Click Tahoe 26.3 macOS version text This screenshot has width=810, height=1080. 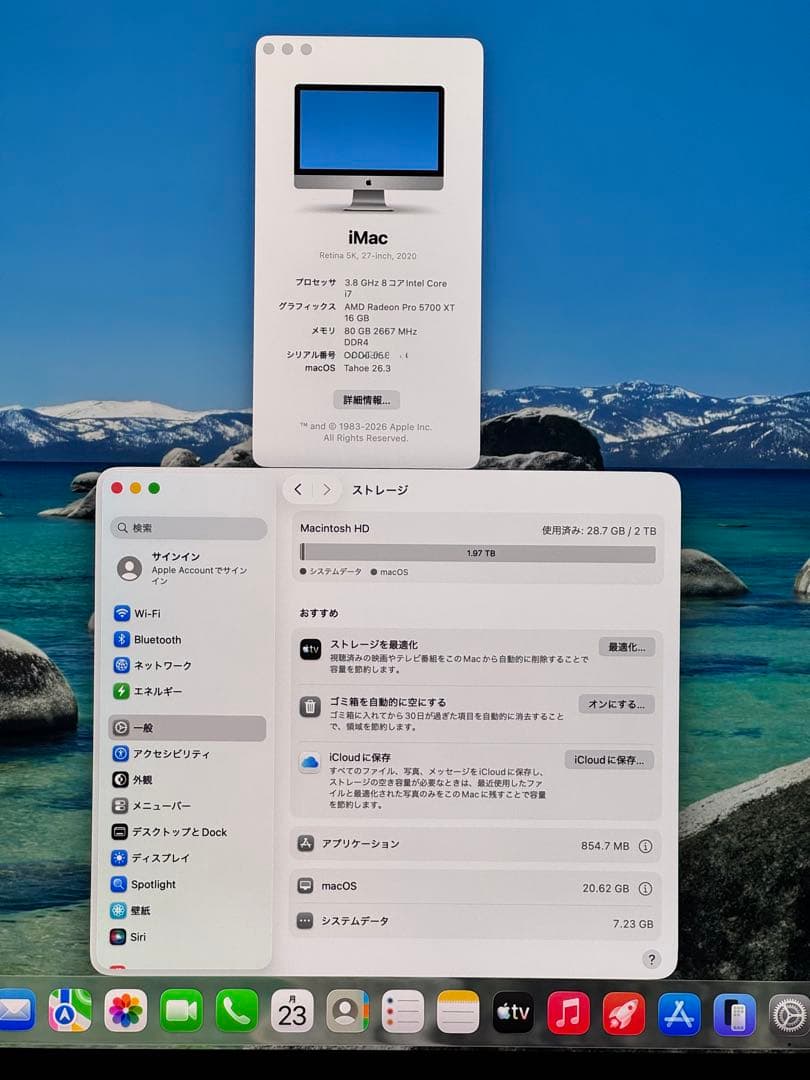(367, 368)
